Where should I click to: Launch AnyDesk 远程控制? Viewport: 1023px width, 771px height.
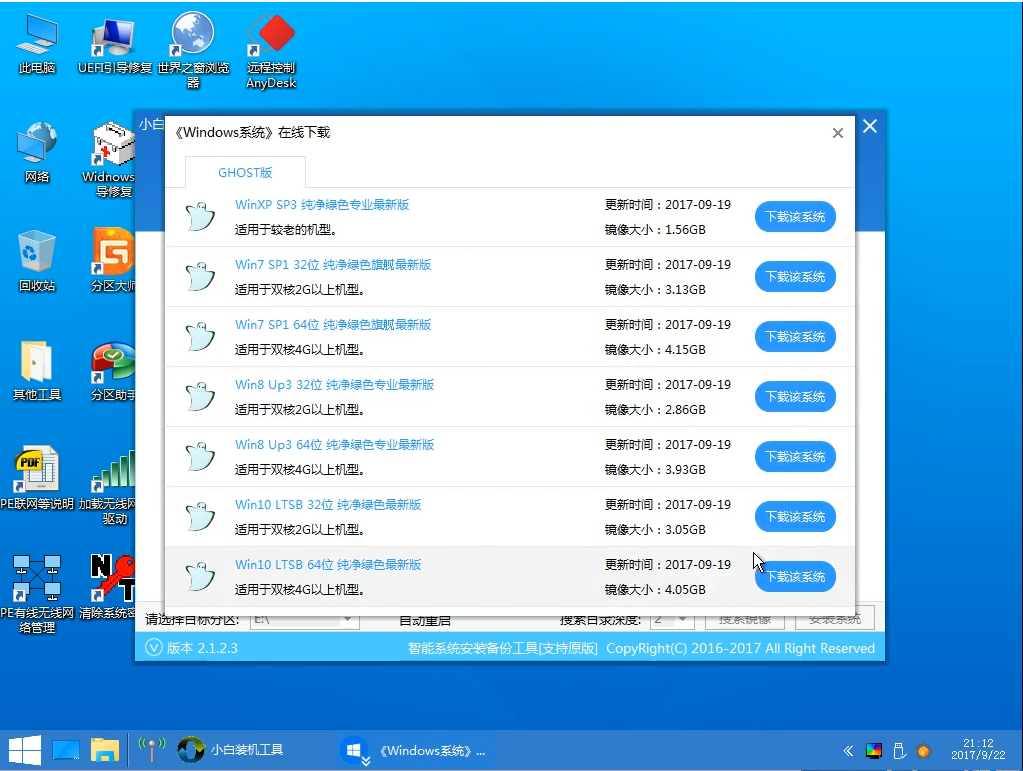coord(271,40)
